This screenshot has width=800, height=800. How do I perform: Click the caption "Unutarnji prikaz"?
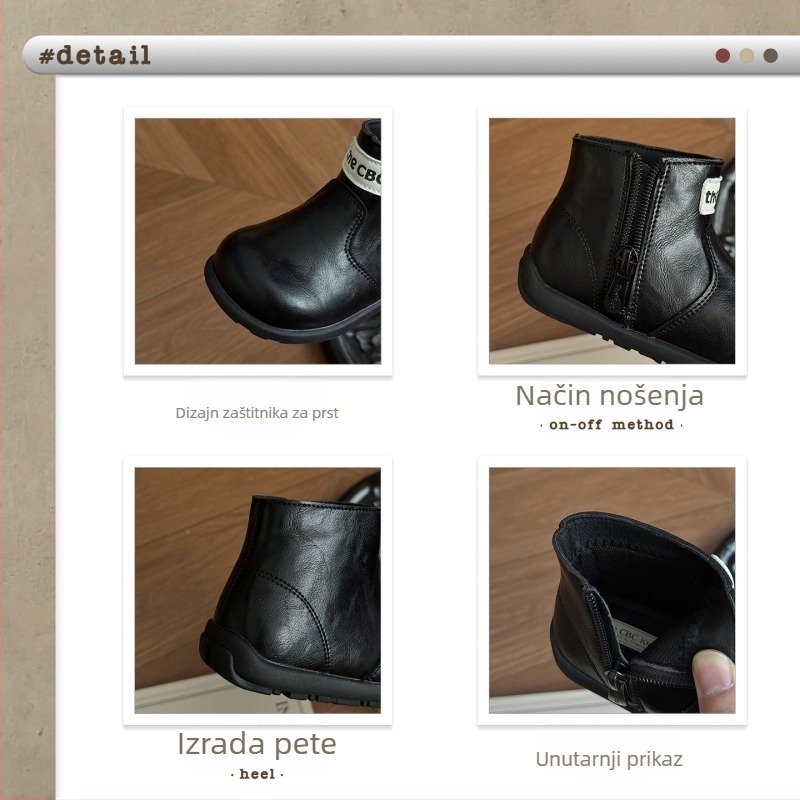click(609, 759)
